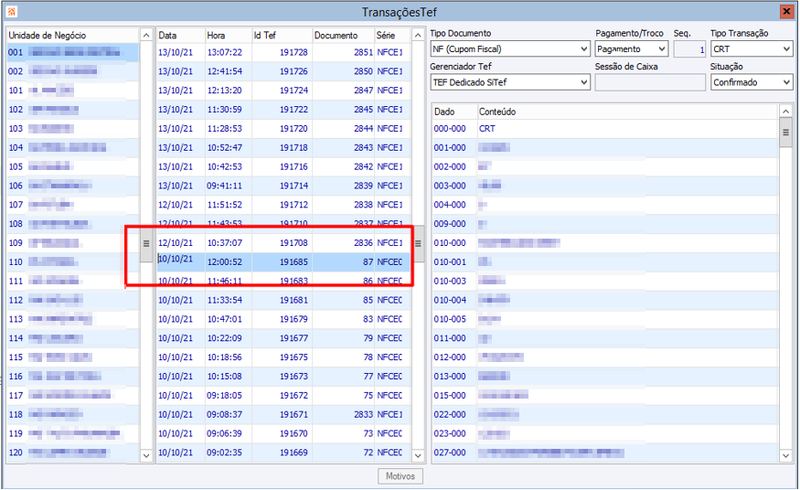The image size is (800, 490).
Task: Select data row 027-000 in Dado list
Action: (x=605, y=452)
